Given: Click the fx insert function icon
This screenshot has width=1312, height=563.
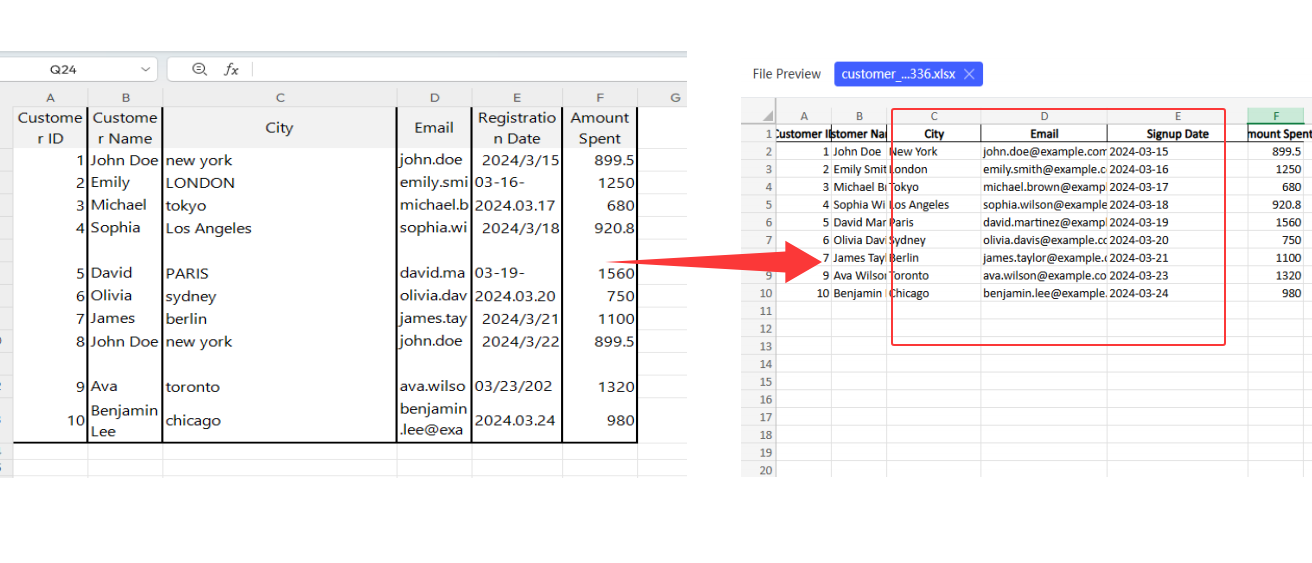Looking at the screenshot, I should point(231,69).
